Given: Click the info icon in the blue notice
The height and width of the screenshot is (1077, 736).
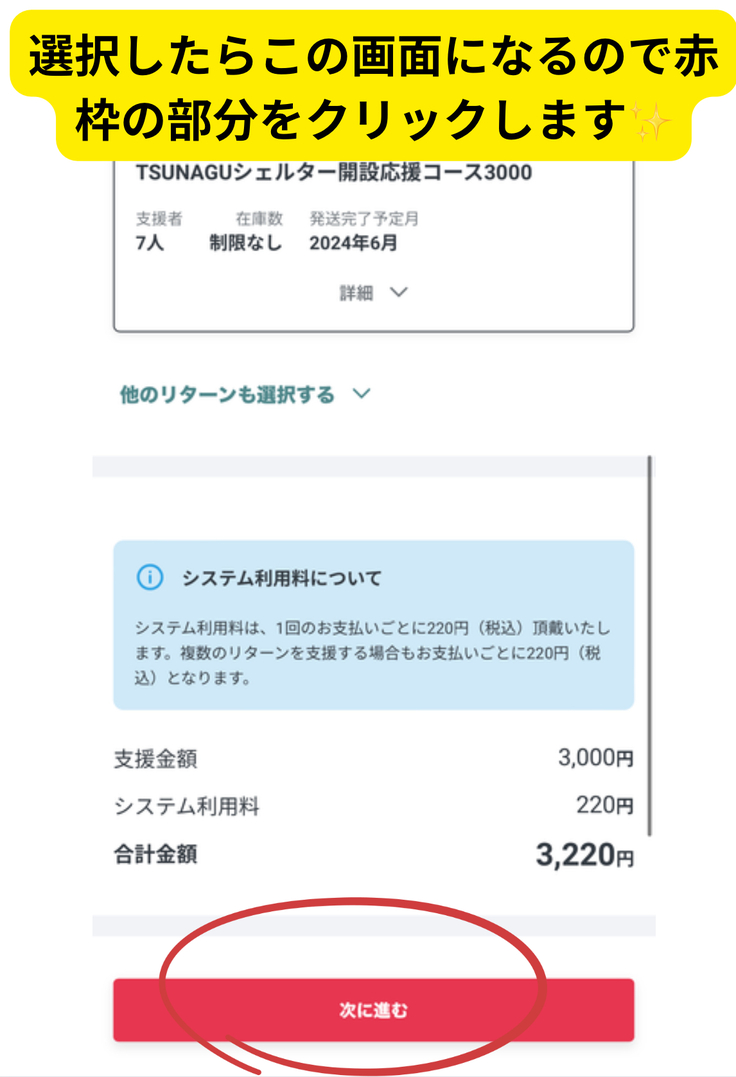Looking at the screenshot, I should (x=150, y=578).
